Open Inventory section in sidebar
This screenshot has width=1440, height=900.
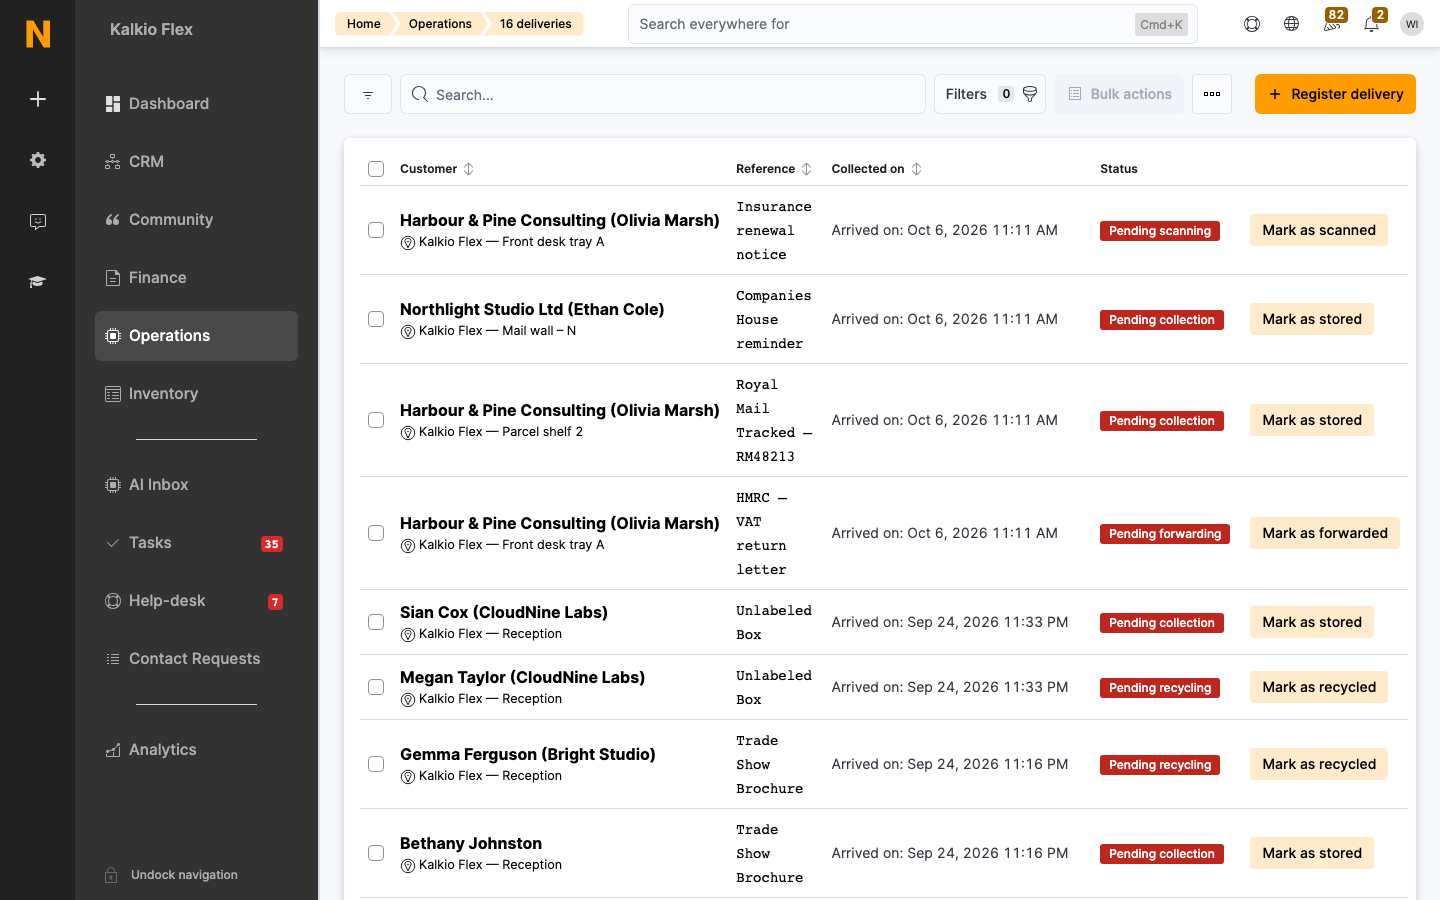tap(196, 394)
